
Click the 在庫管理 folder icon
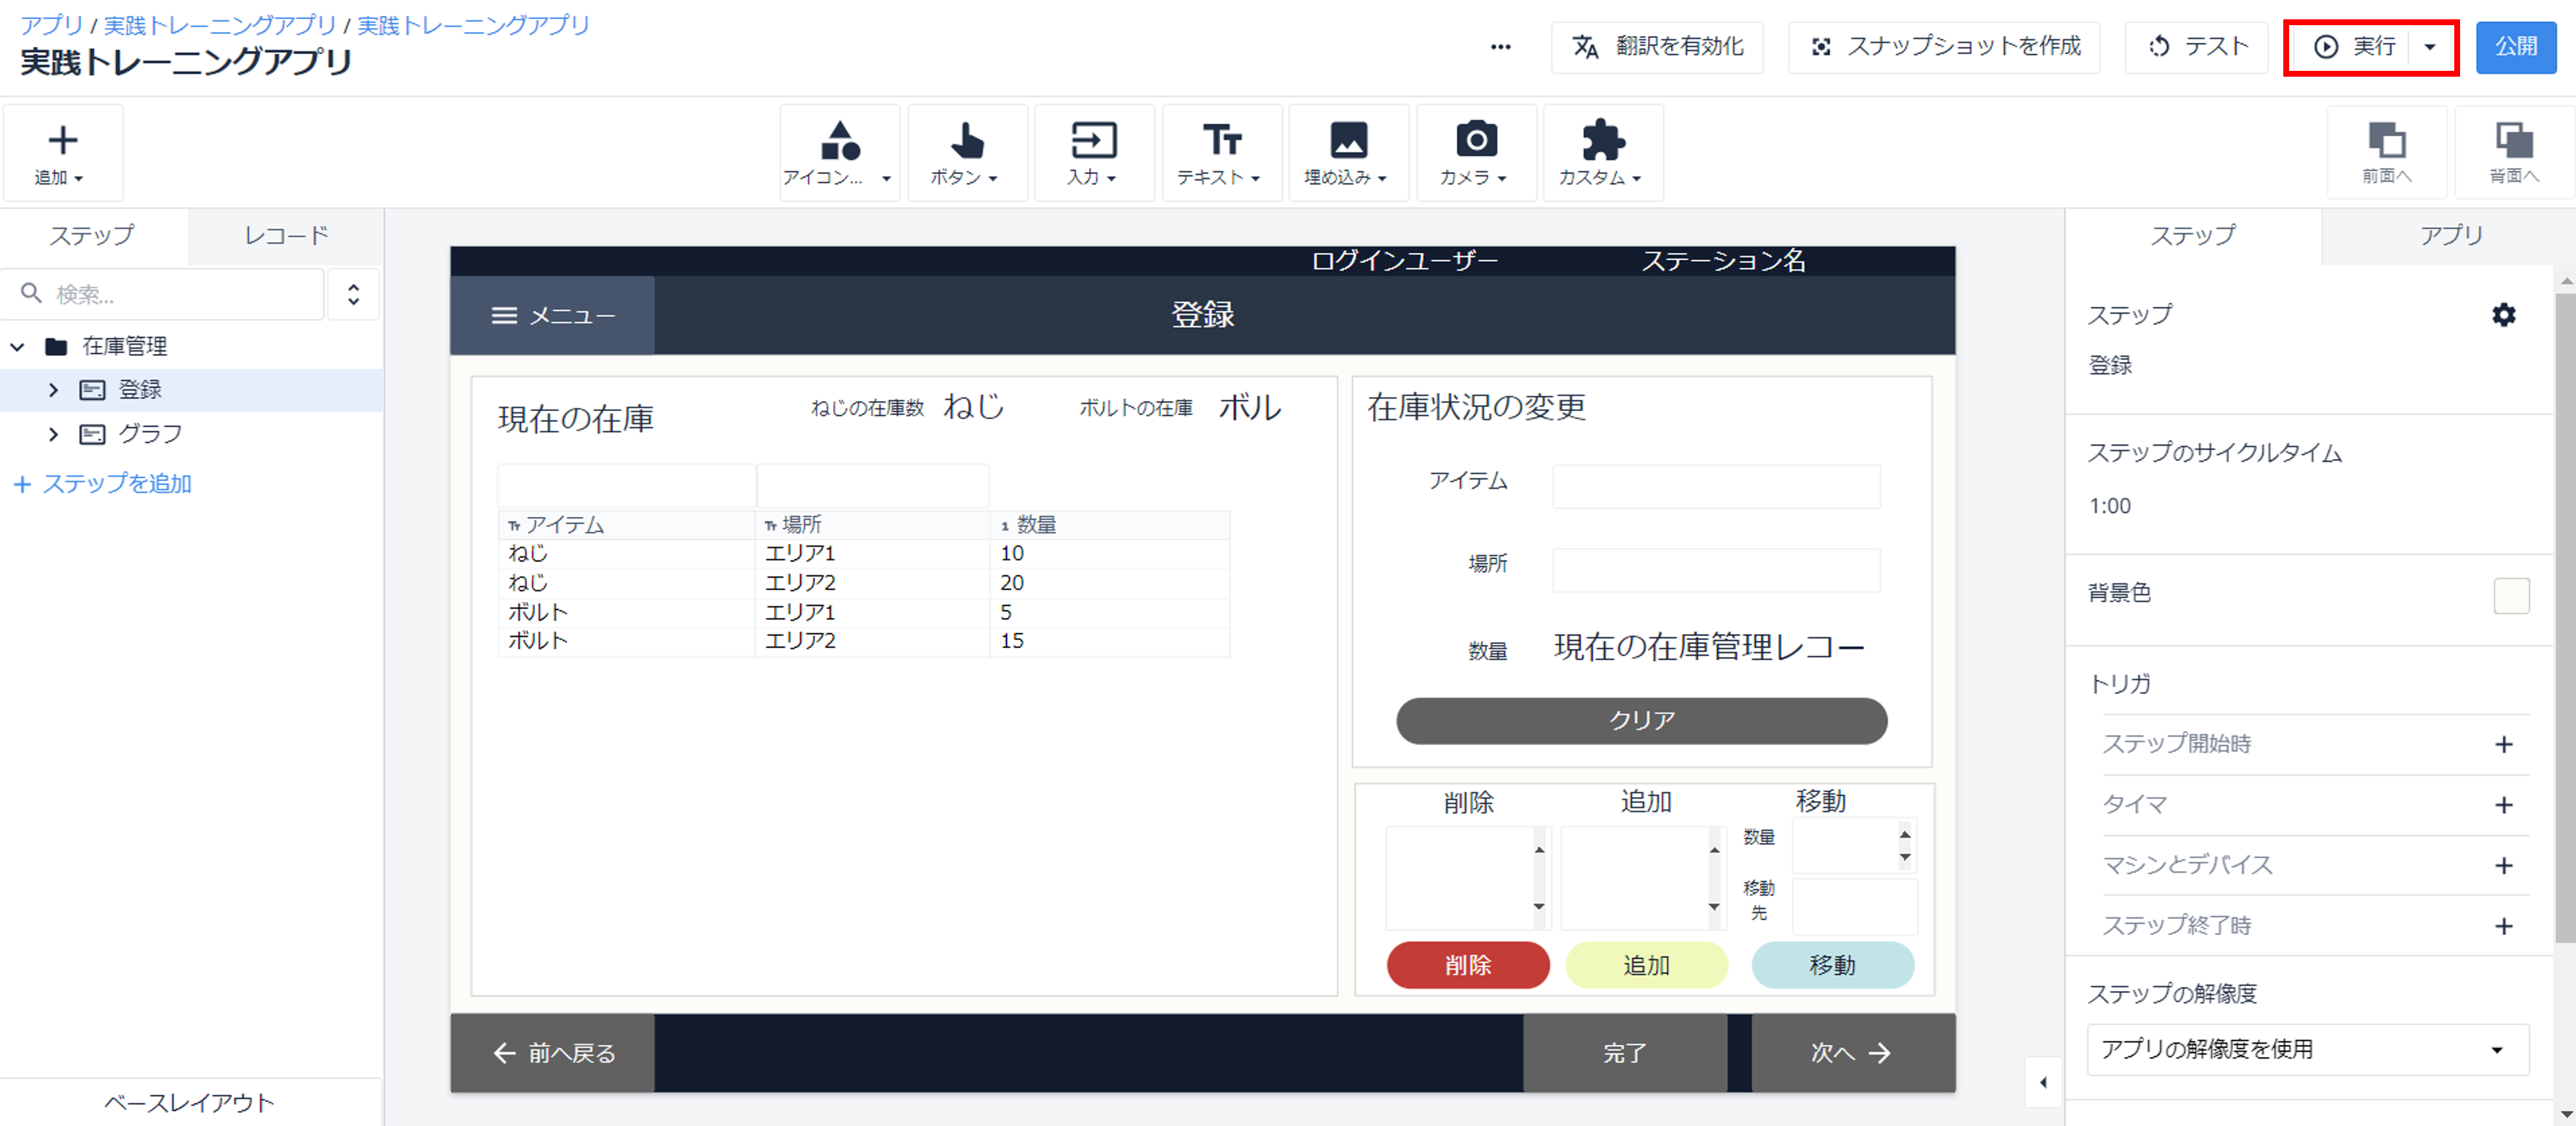point(56,346)
